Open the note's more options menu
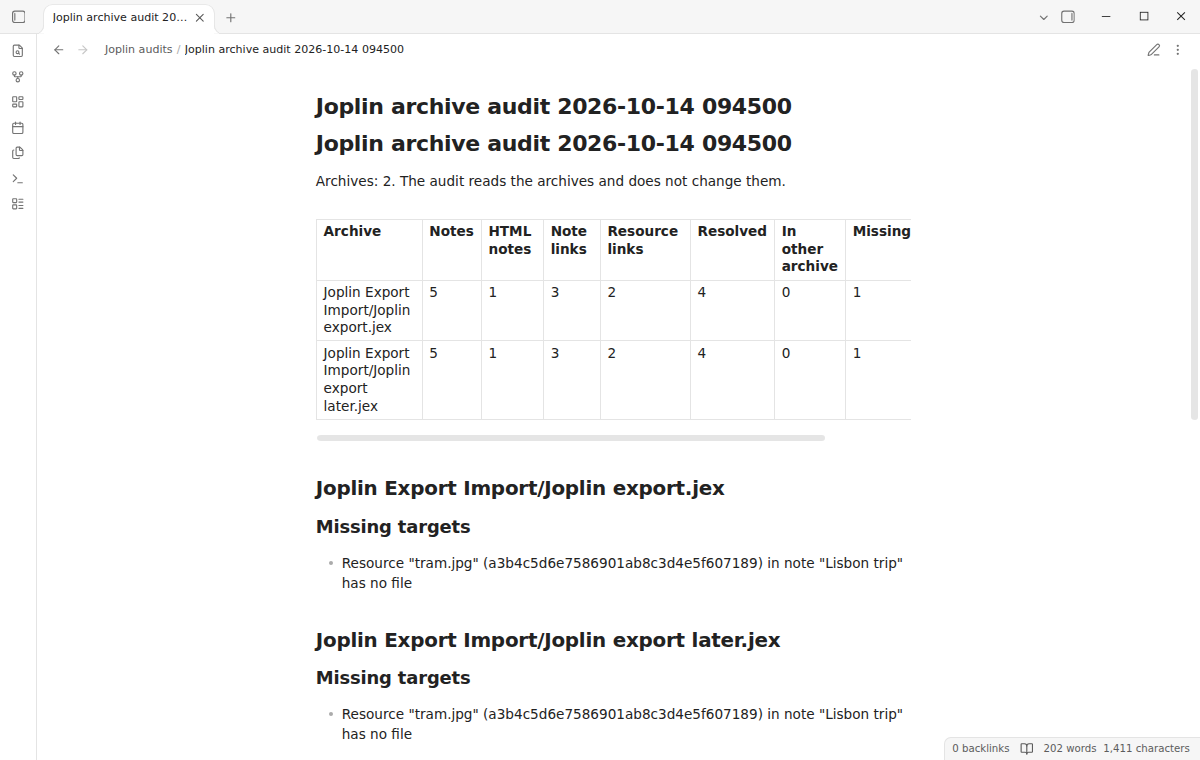1200x760 pixels. [1179, 49]
